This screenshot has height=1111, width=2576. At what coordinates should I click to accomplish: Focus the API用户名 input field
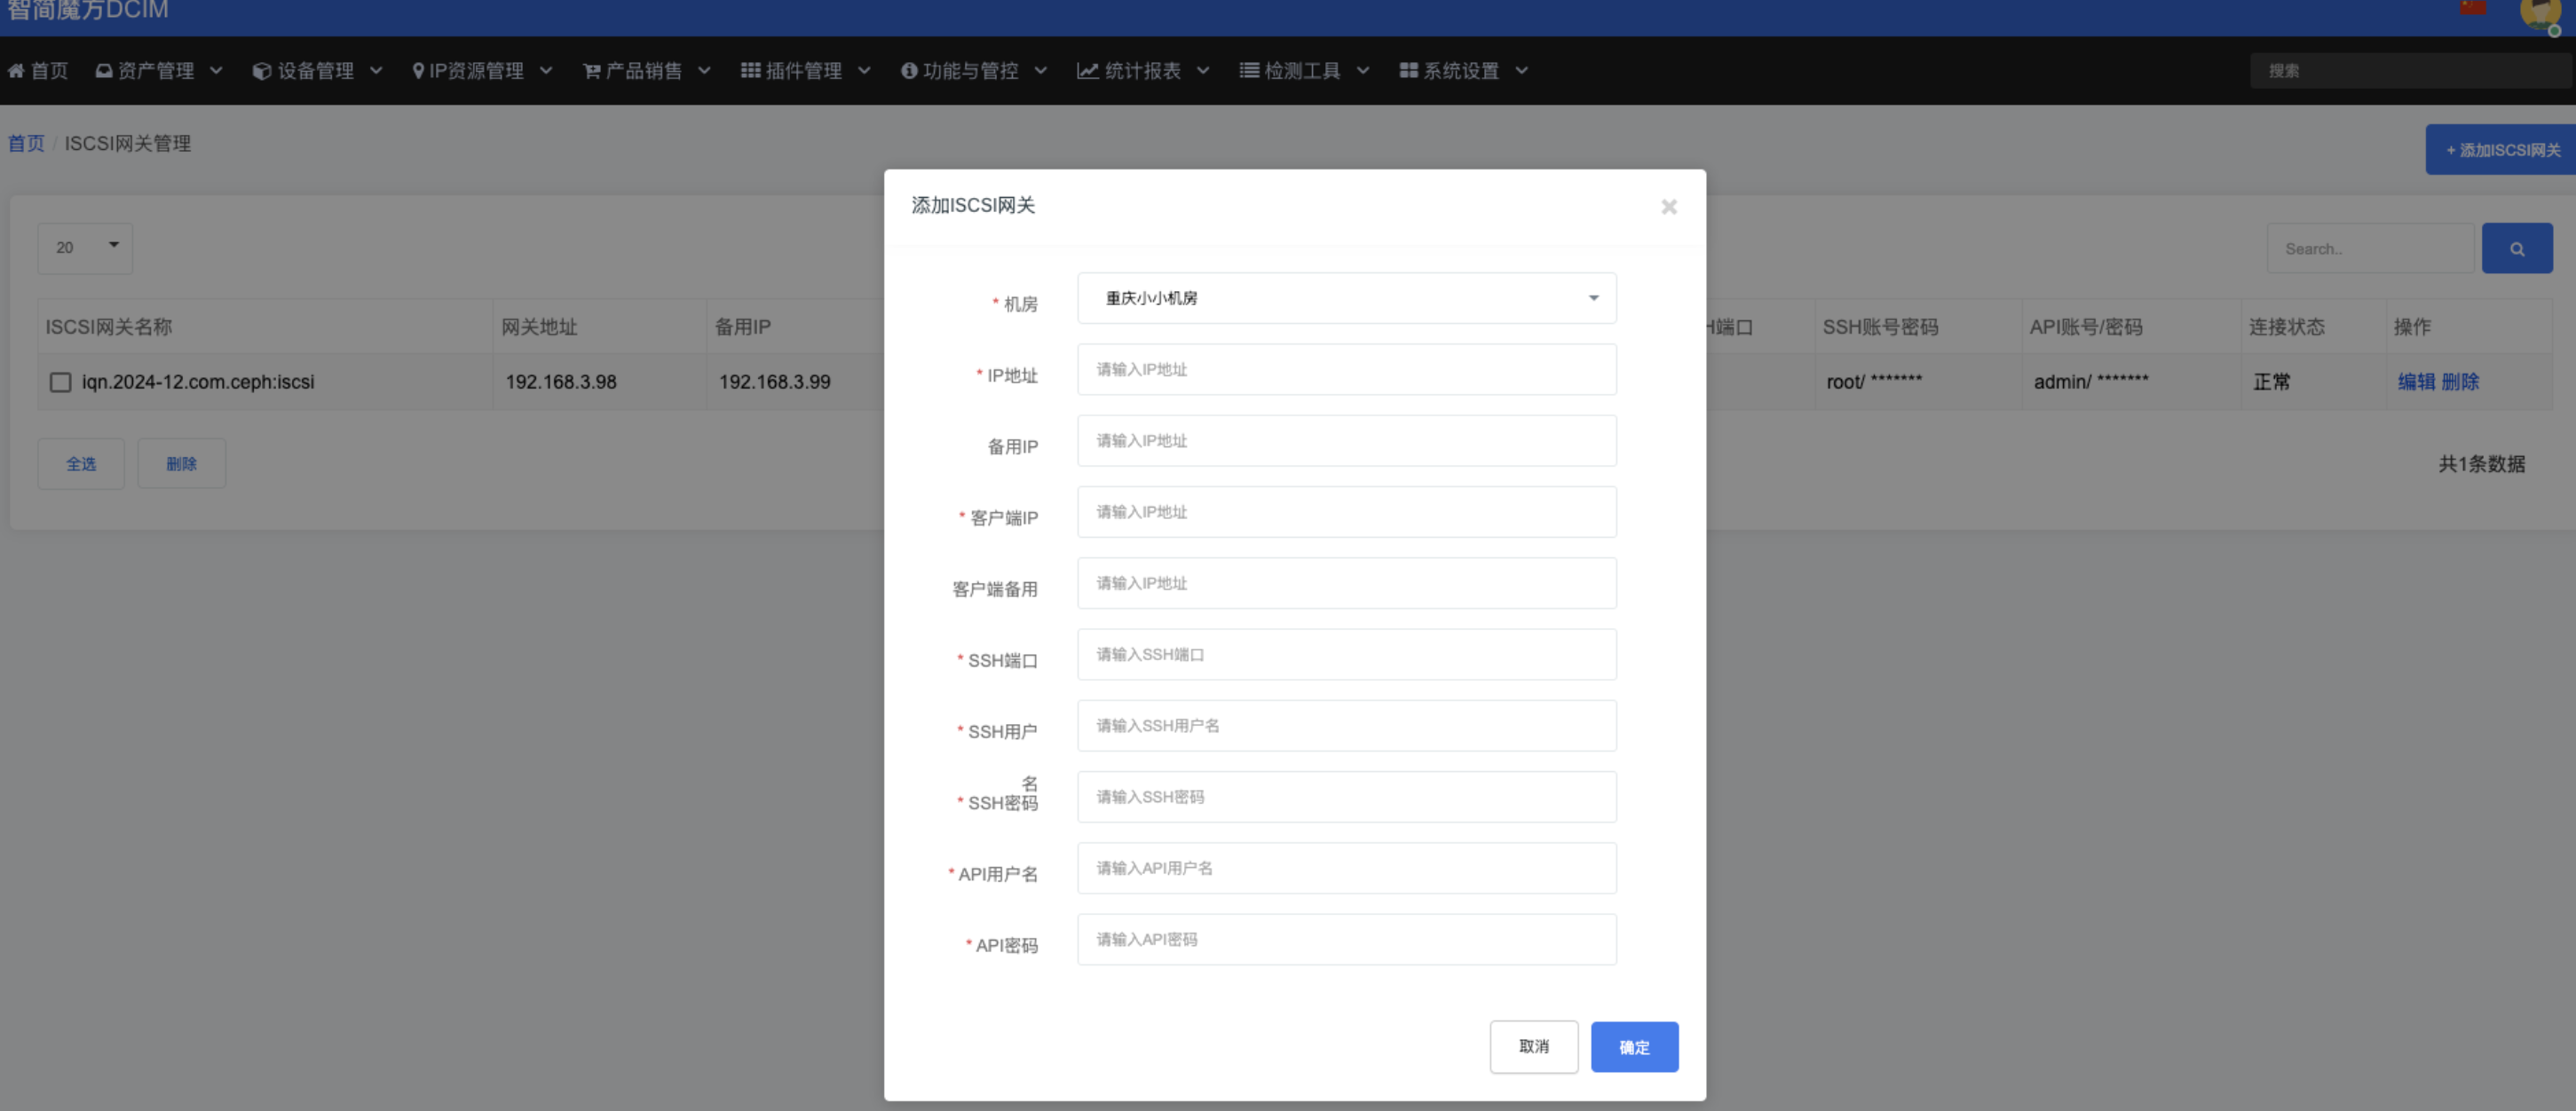1346,868
